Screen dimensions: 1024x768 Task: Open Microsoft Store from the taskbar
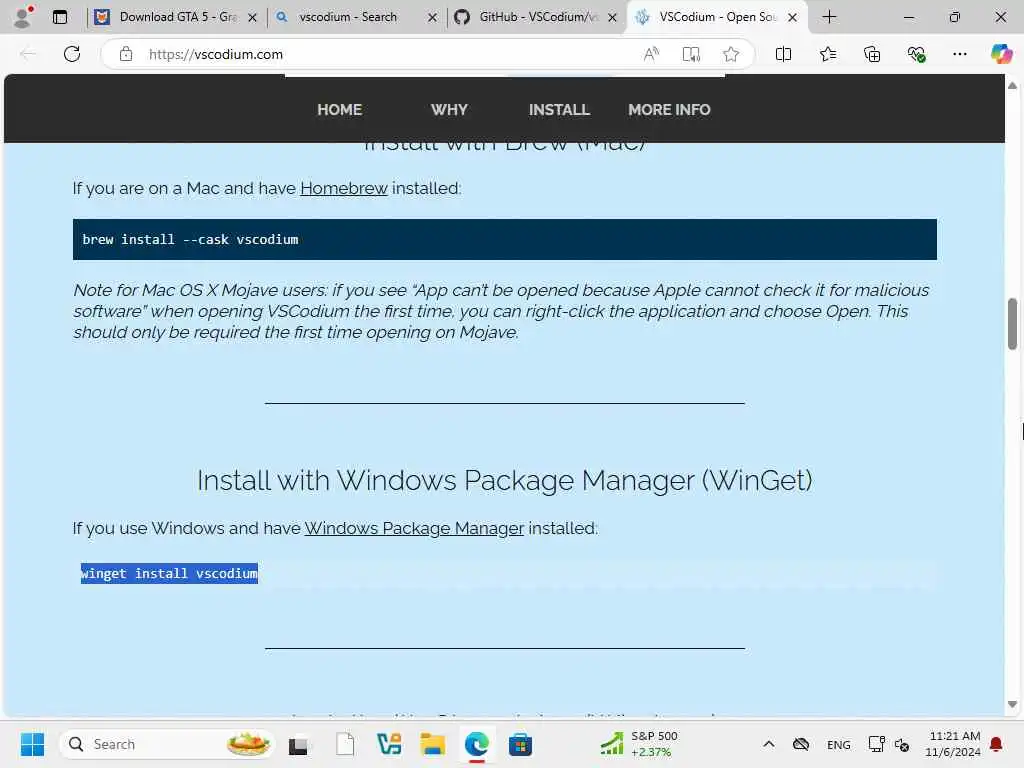coord(520,744)
